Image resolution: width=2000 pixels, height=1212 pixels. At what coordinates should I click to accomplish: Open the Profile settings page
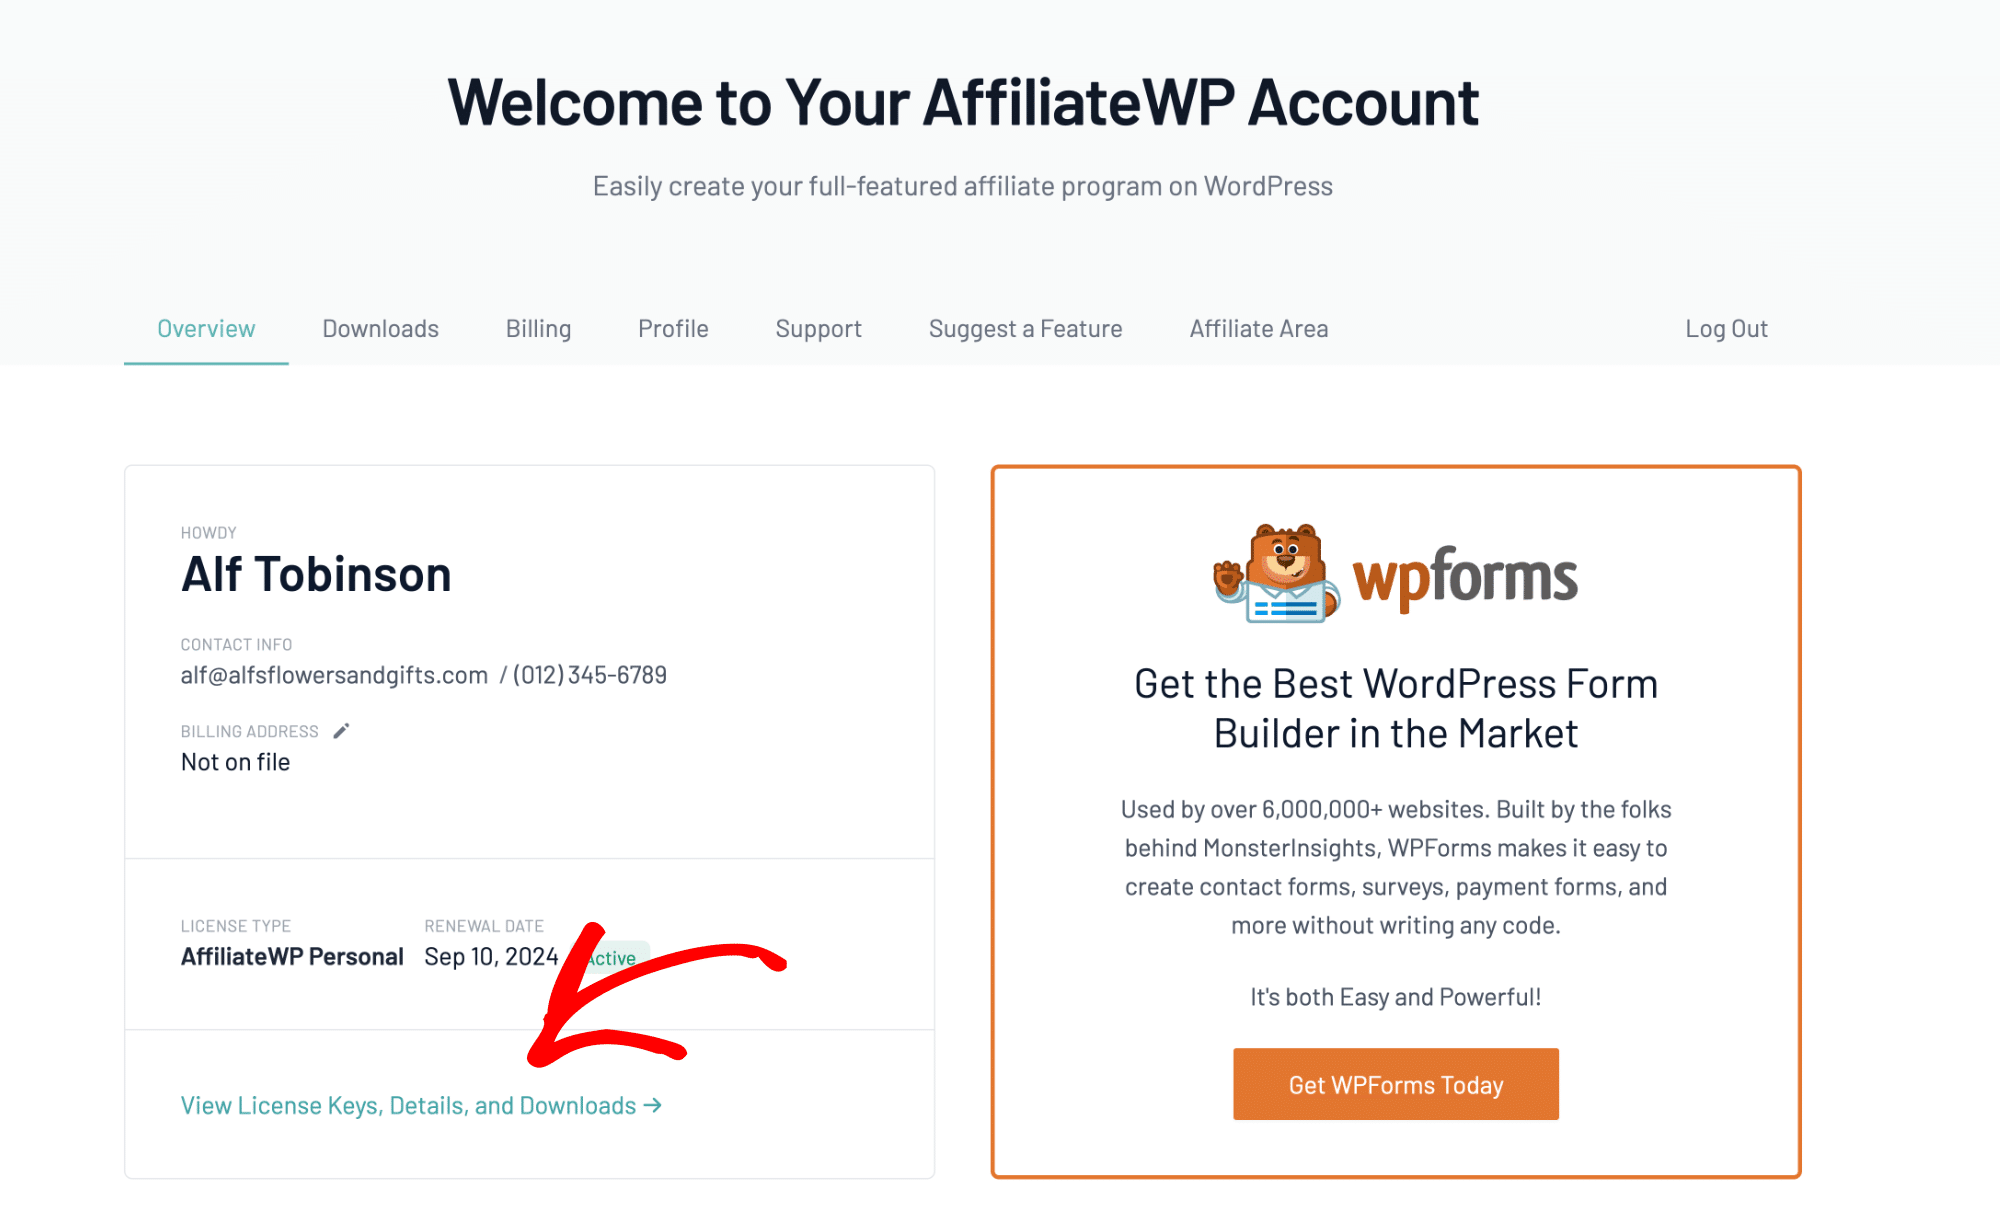[673, 327]
